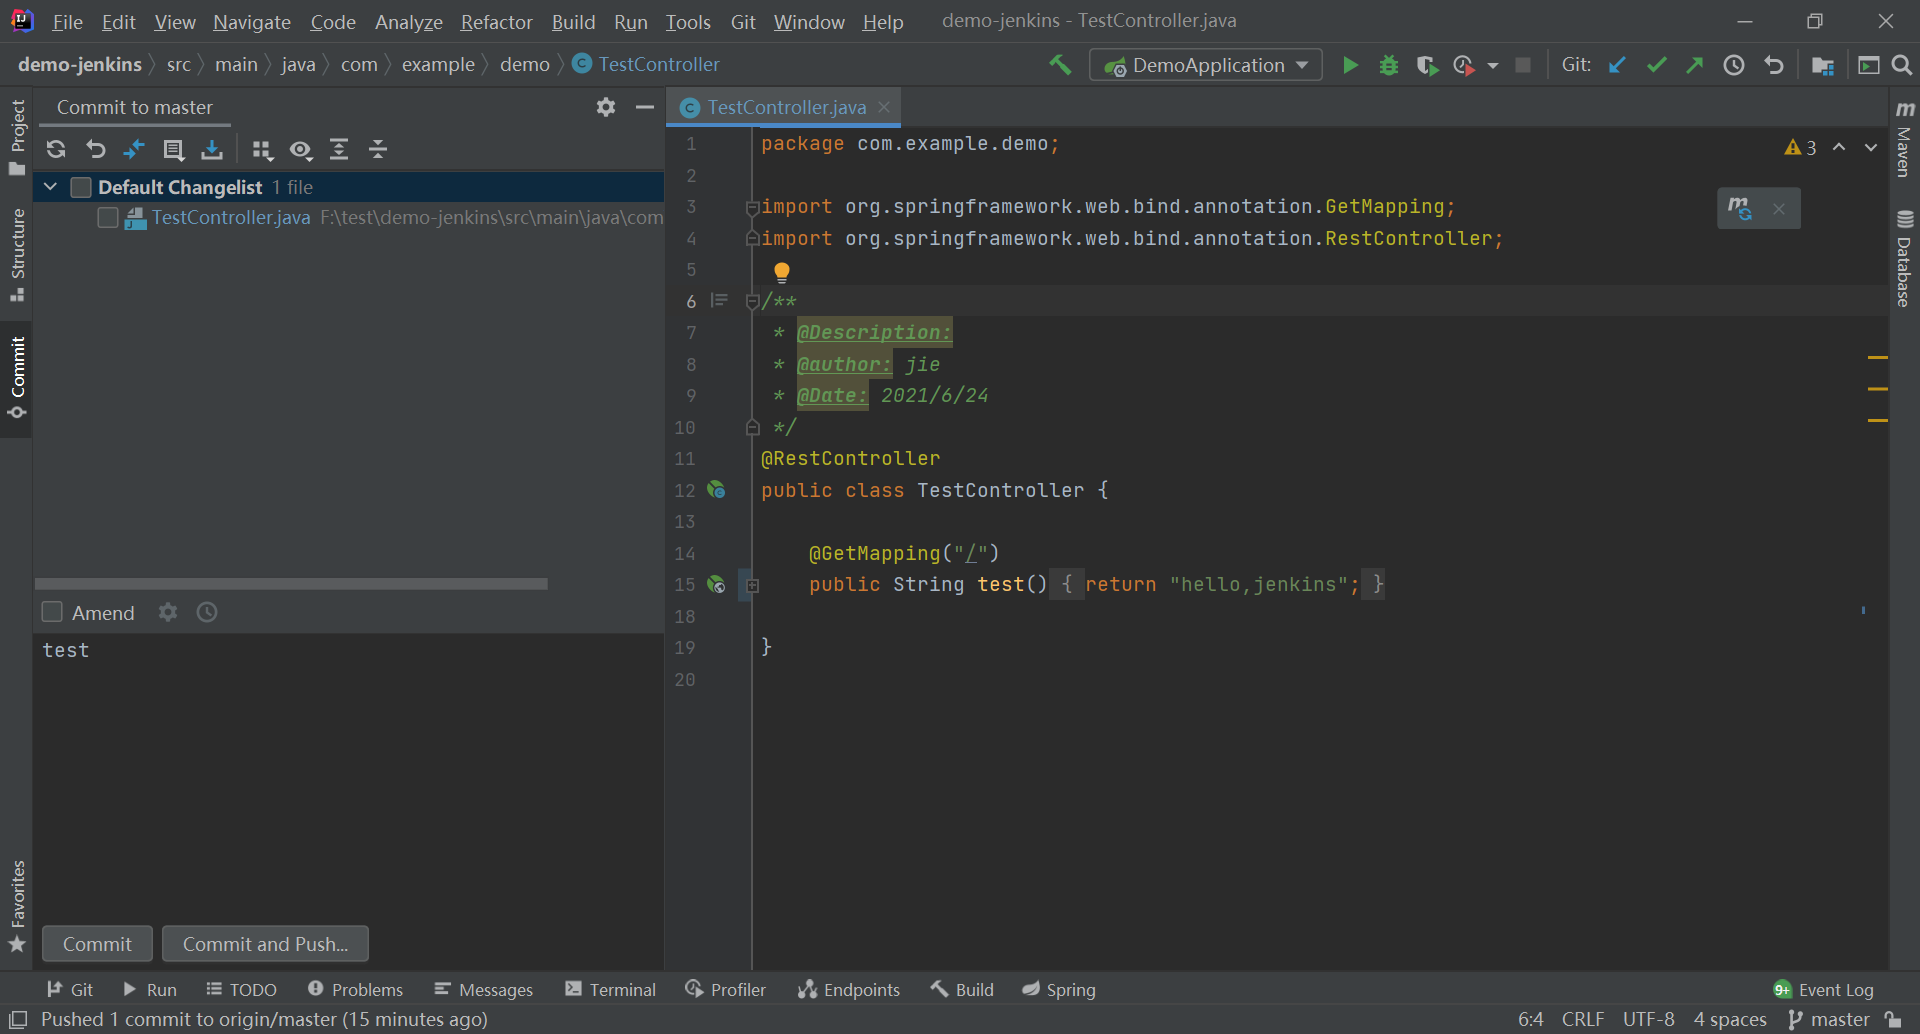Open the Refactor menu
The width and height of the screenshot is (1920, 1034).
(496, 21)
